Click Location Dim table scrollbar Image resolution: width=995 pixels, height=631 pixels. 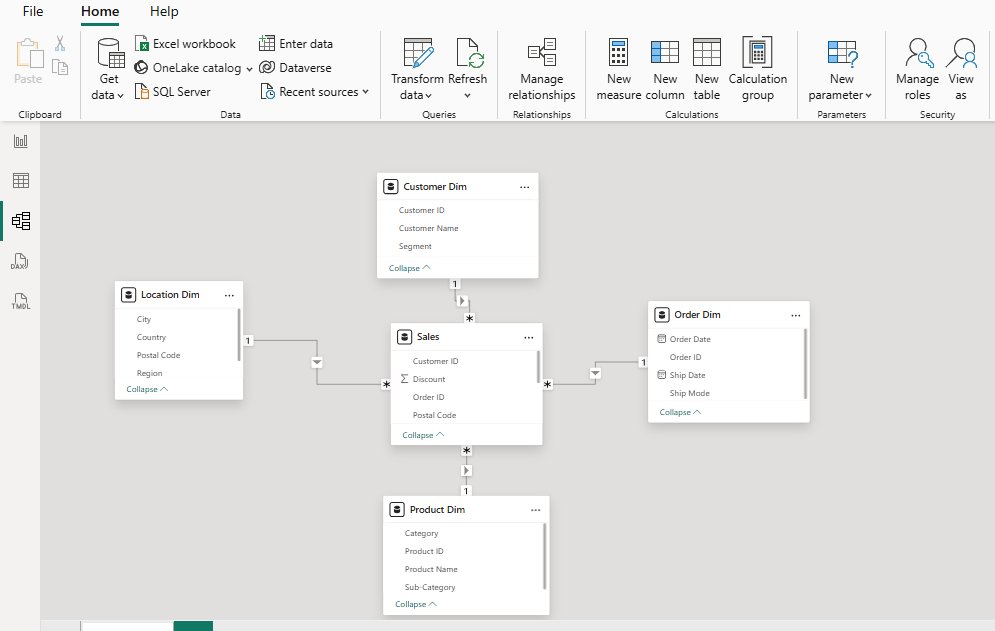coord(239,335)
